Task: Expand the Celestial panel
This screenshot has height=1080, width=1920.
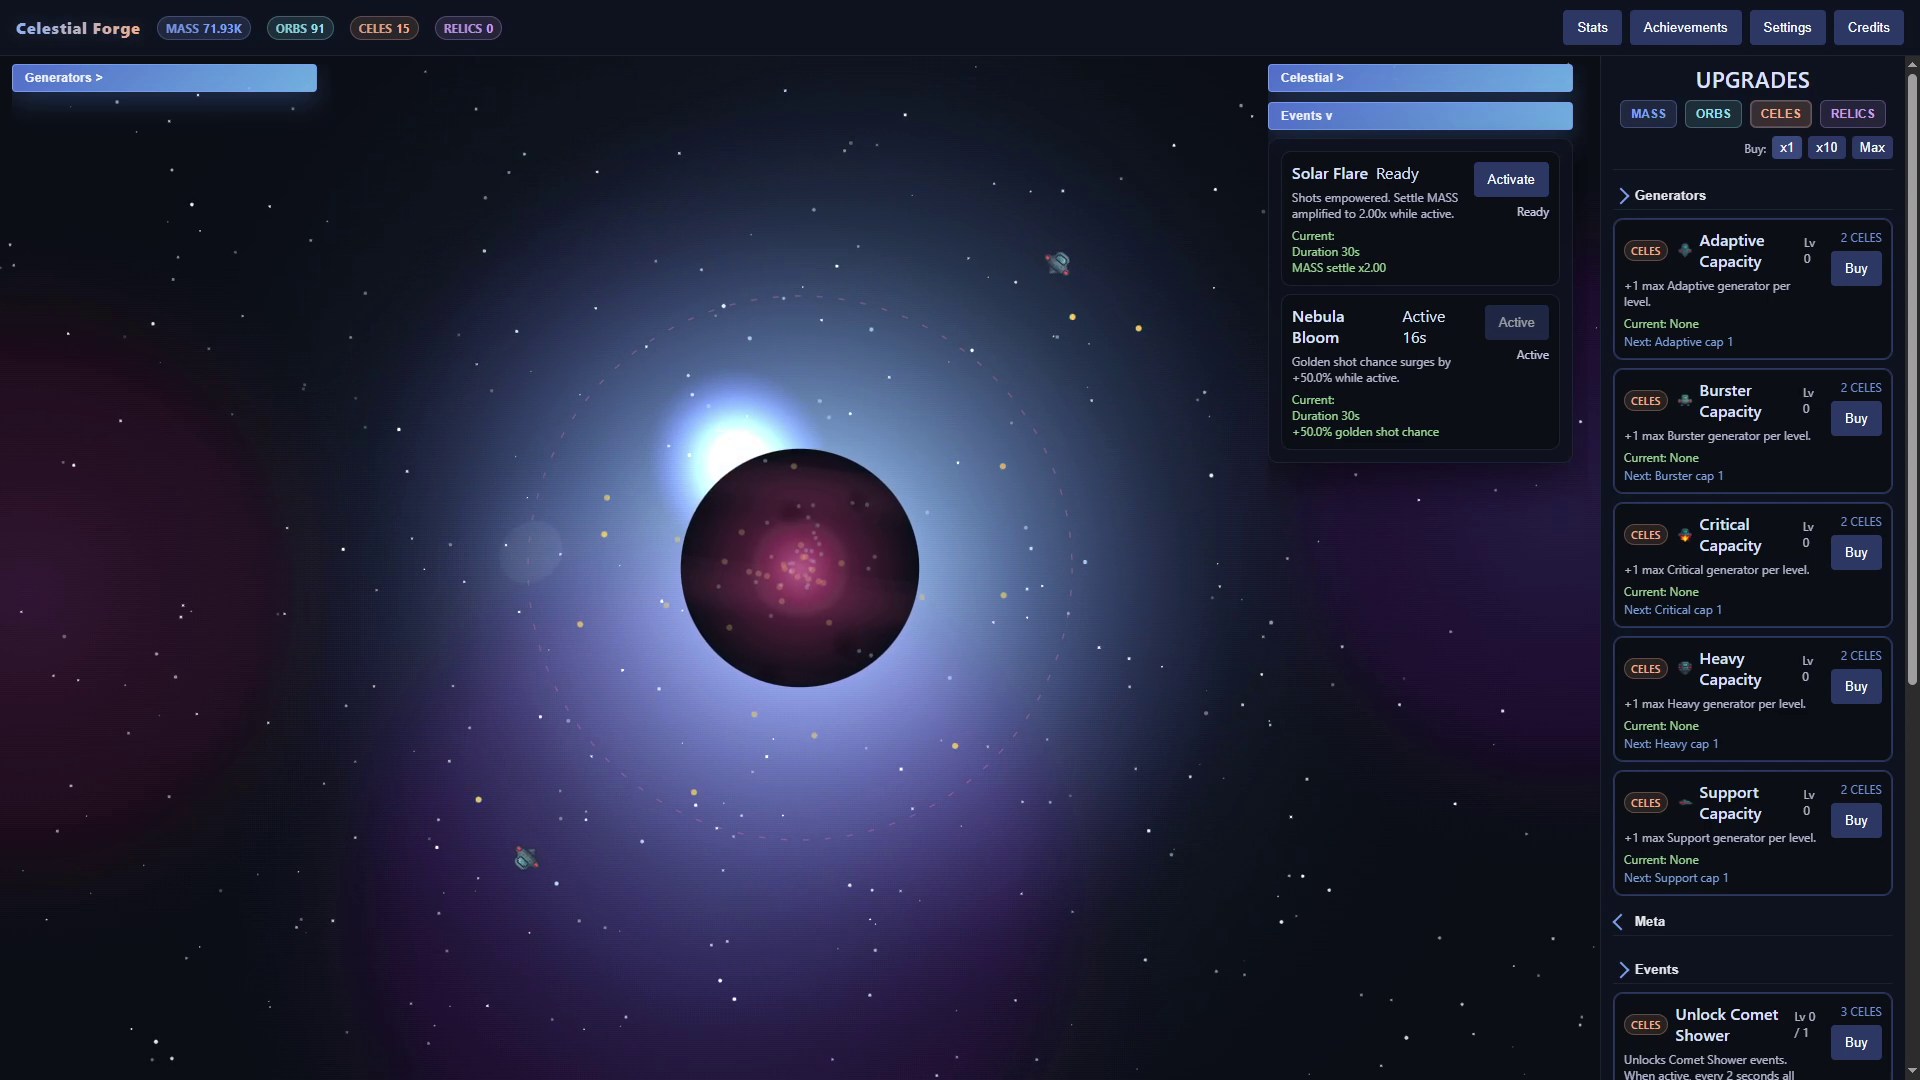Action: [x=1419, y=78]
